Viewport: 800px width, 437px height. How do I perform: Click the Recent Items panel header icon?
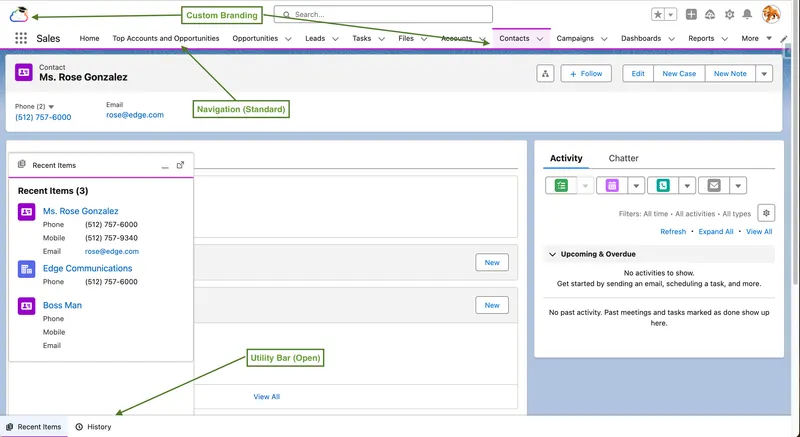click(21, 165)
